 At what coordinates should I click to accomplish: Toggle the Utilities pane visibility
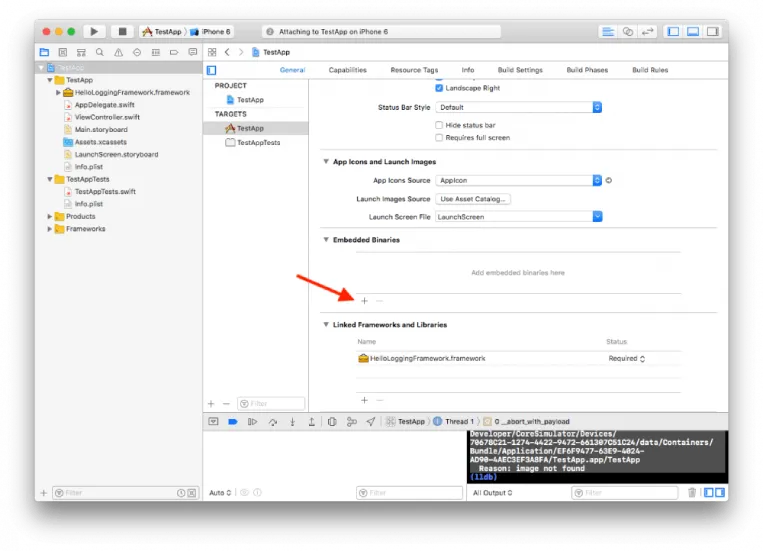(x=713, y=32)
